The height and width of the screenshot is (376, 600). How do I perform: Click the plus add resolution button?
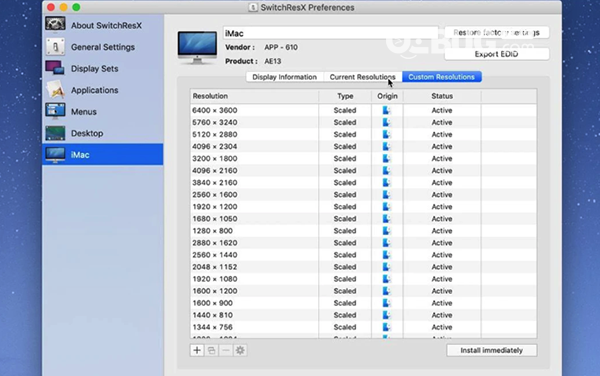[197, 350]
